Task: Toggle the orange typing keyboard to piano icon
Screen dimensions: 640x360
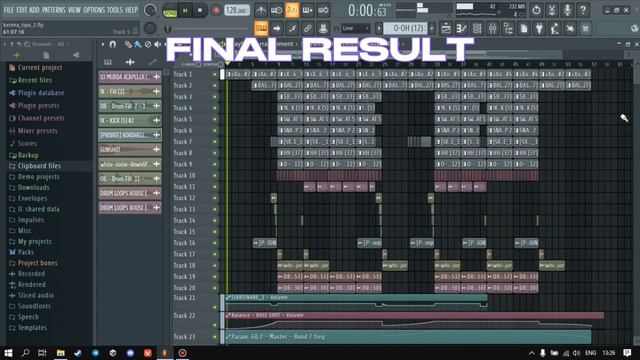Action: 261,28
